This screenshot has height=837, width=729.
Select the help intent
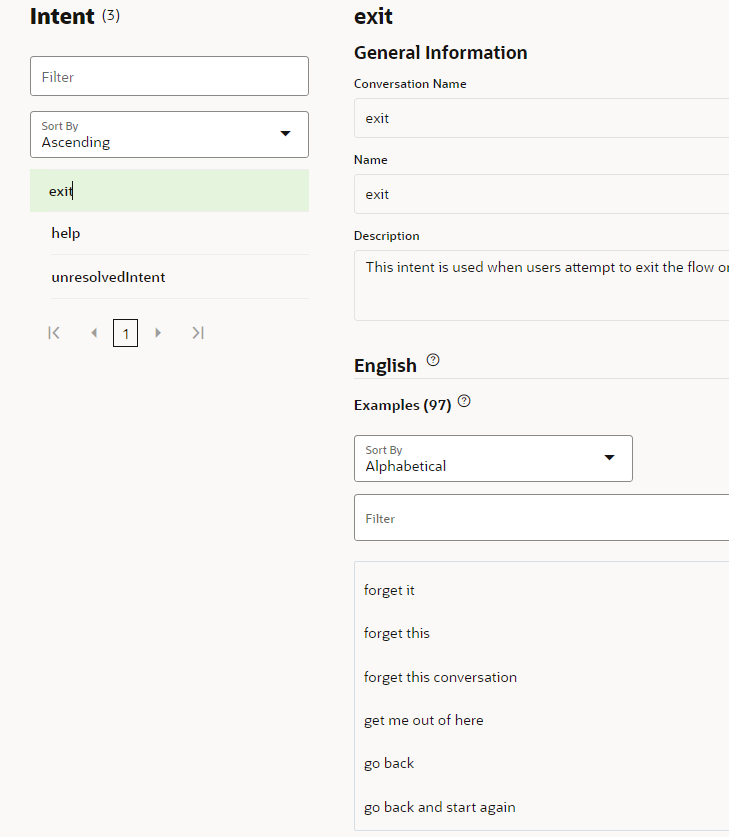point(169,233)
